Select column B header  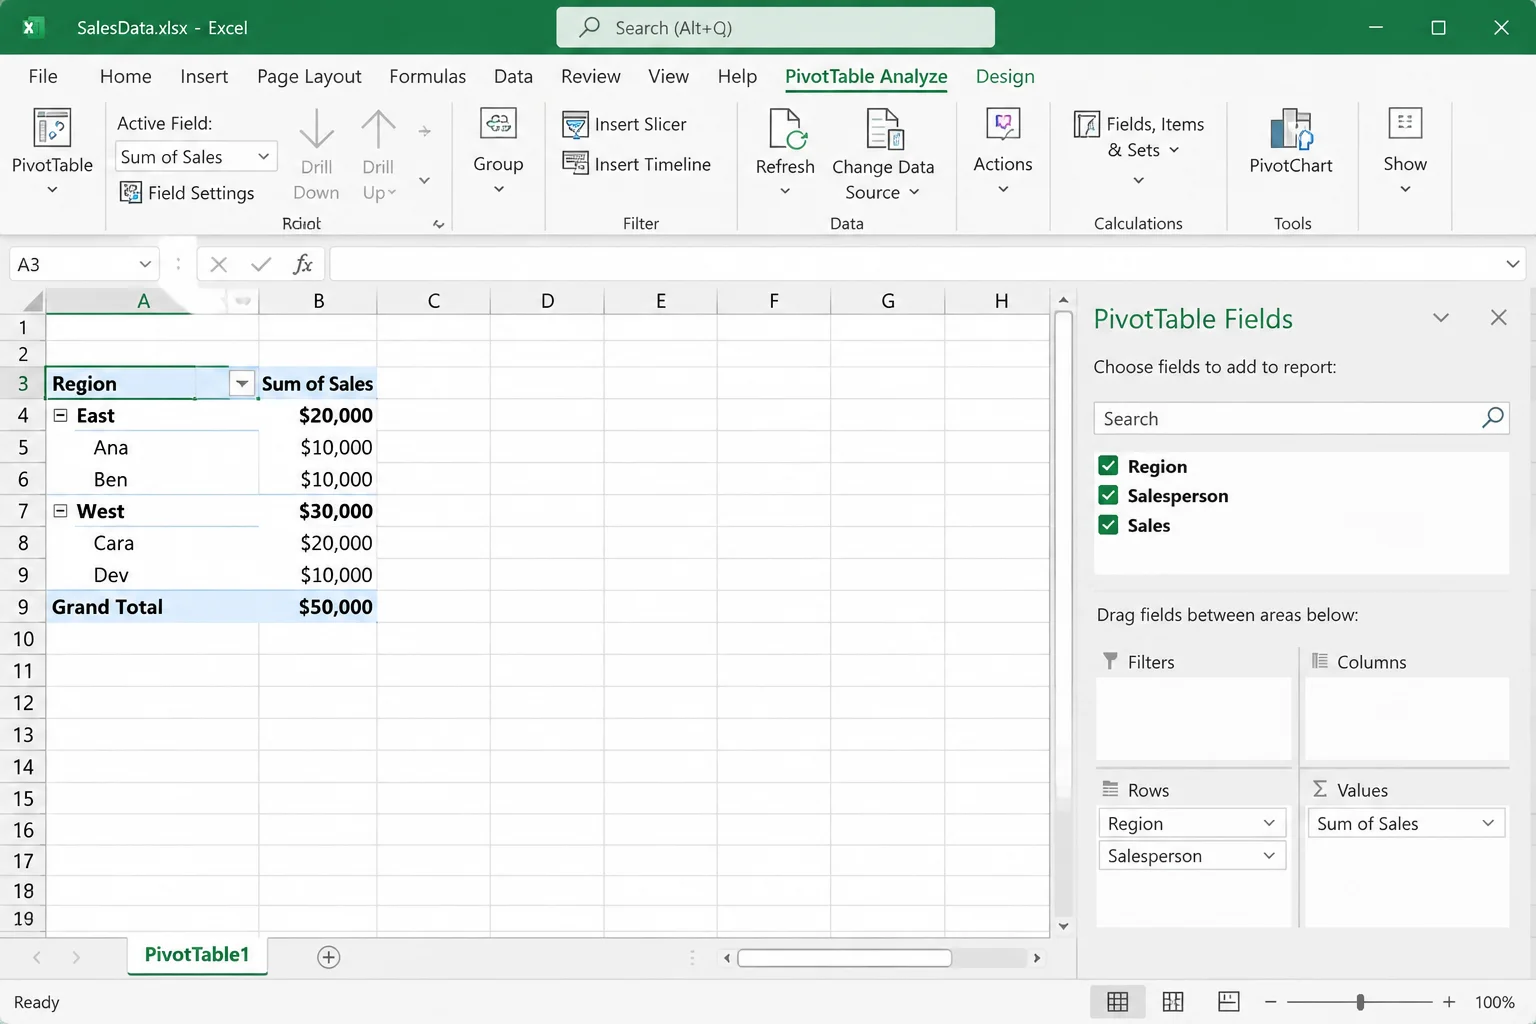(318, 301)
